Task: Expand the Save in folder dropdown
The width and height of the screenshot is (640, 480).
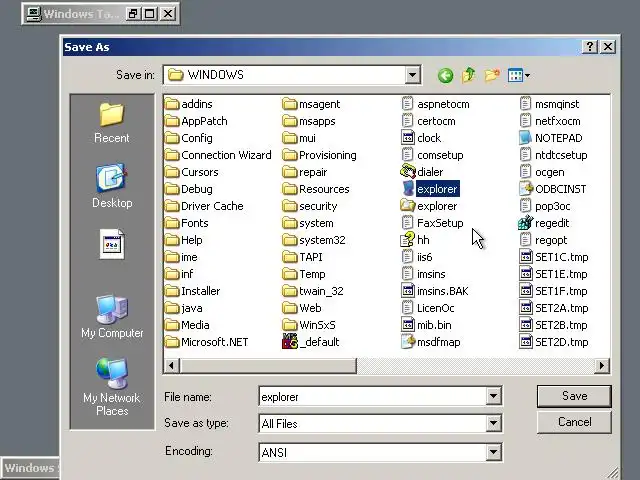Action: [412, 75]
